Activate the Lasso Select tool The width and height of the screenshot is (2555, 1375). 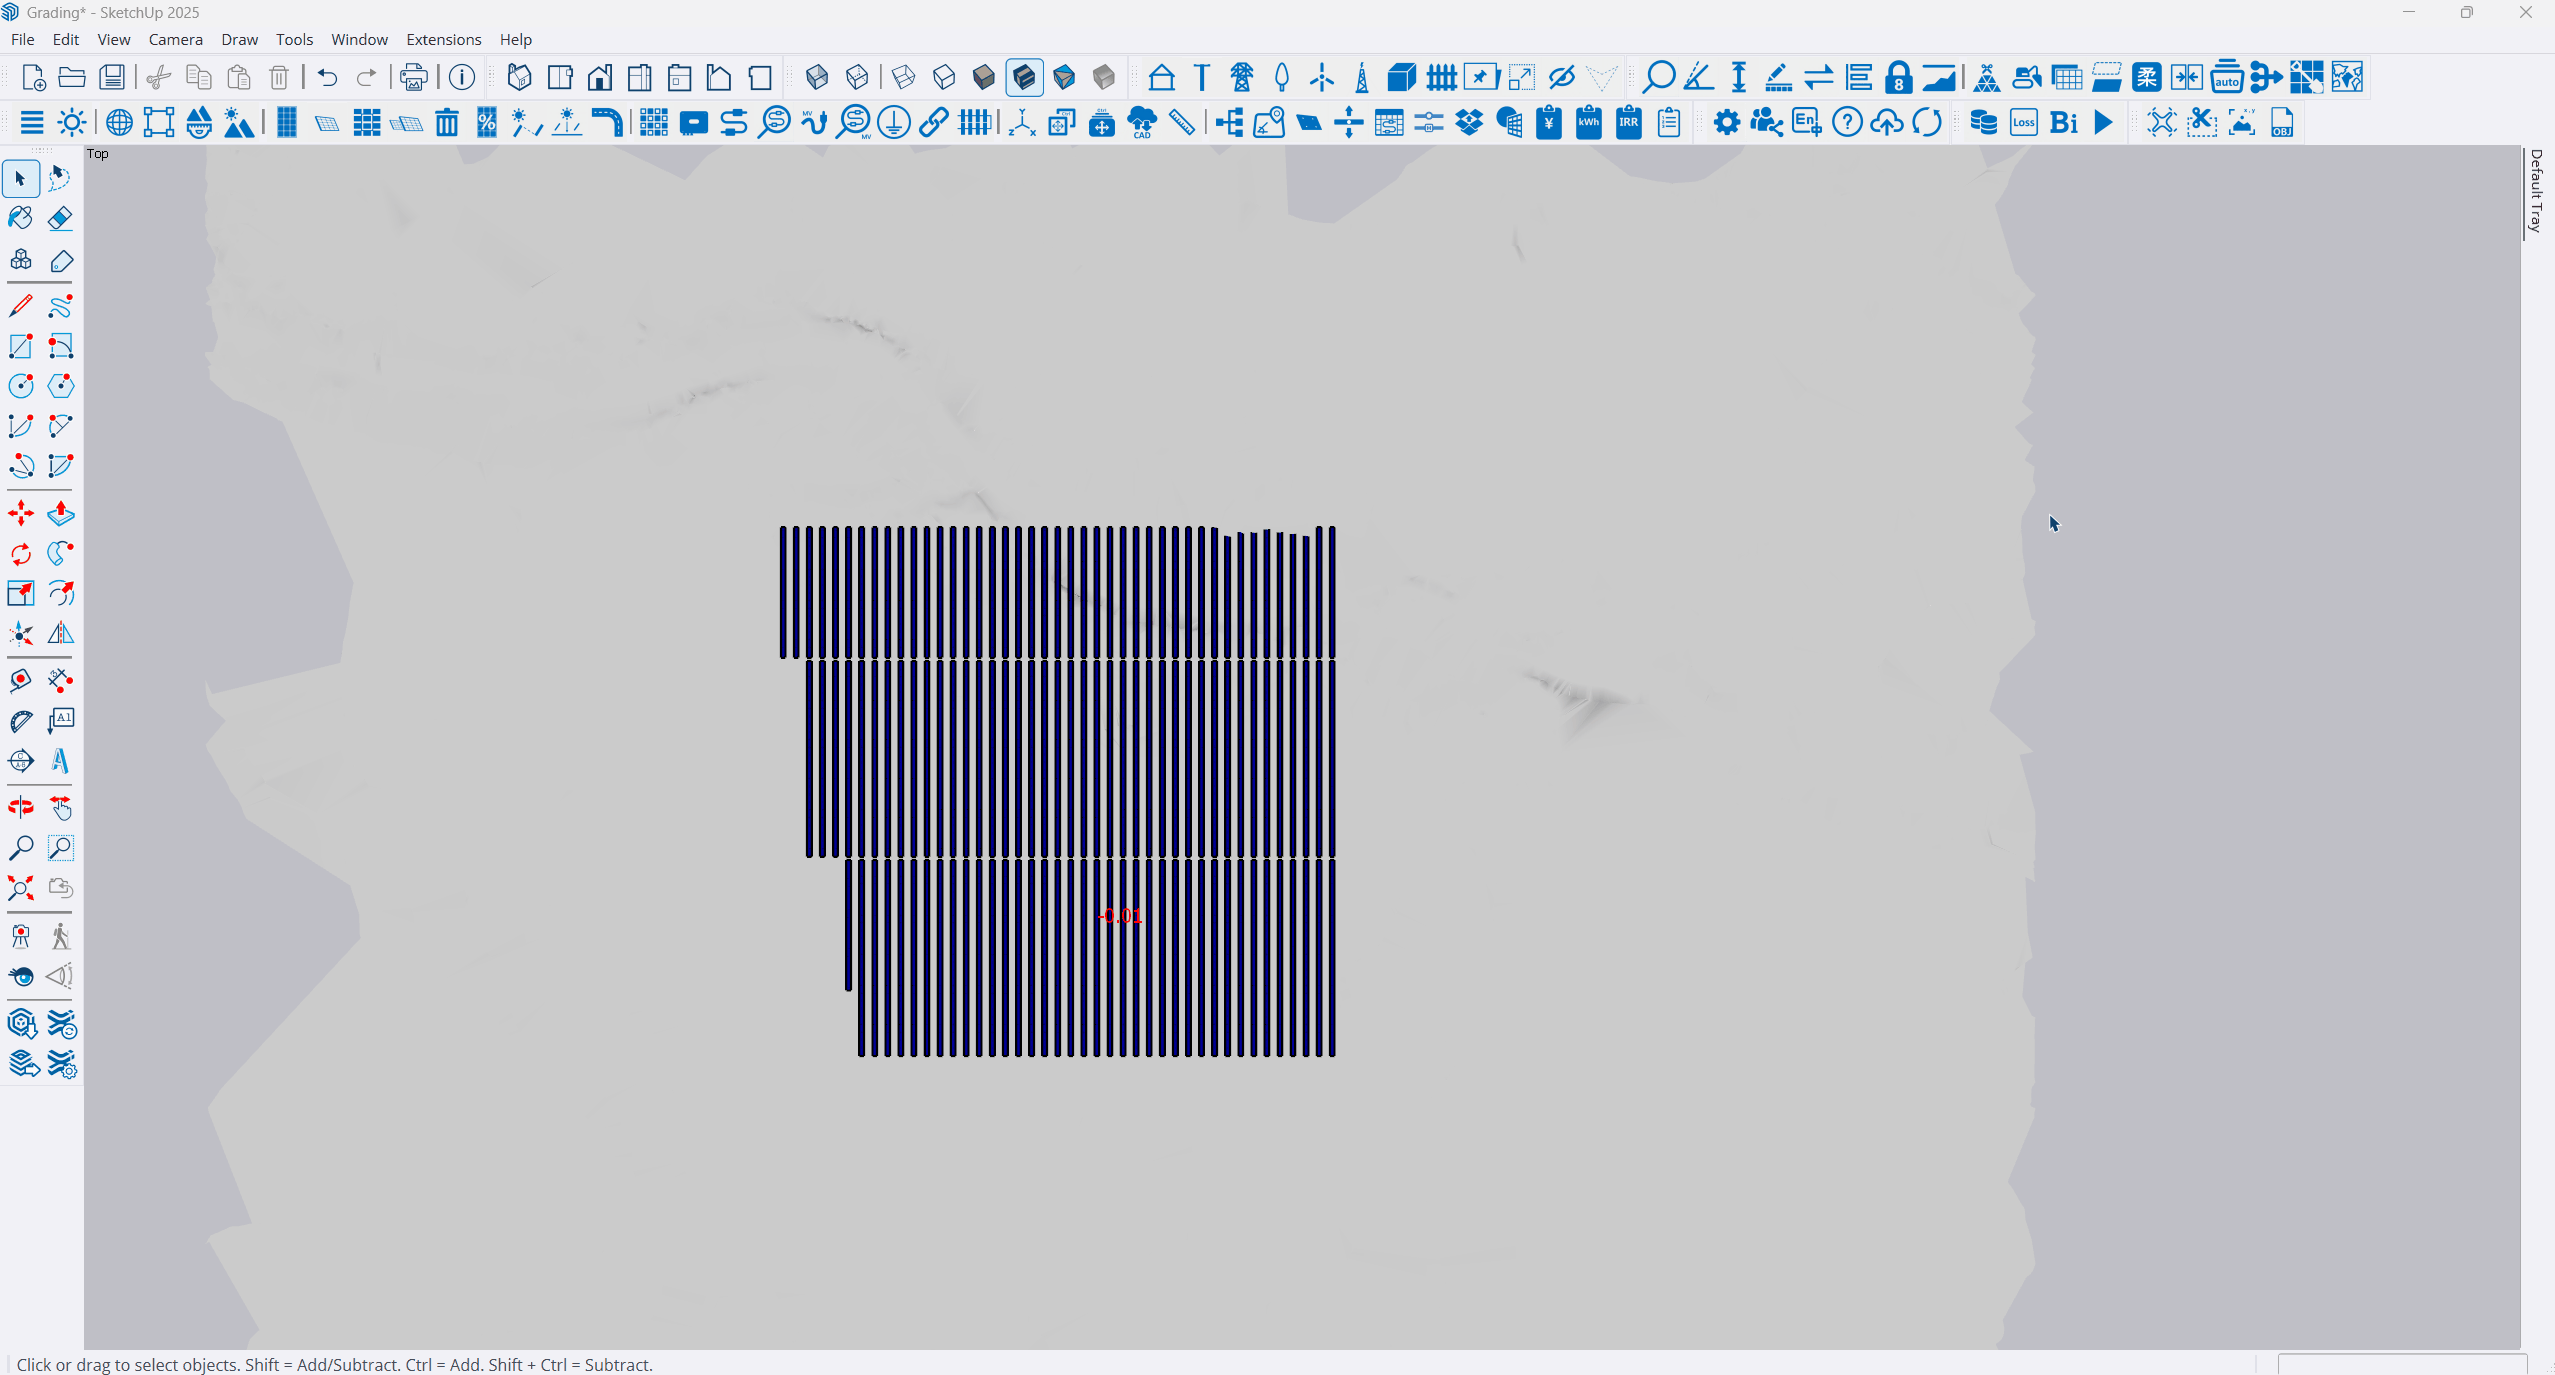60,179
